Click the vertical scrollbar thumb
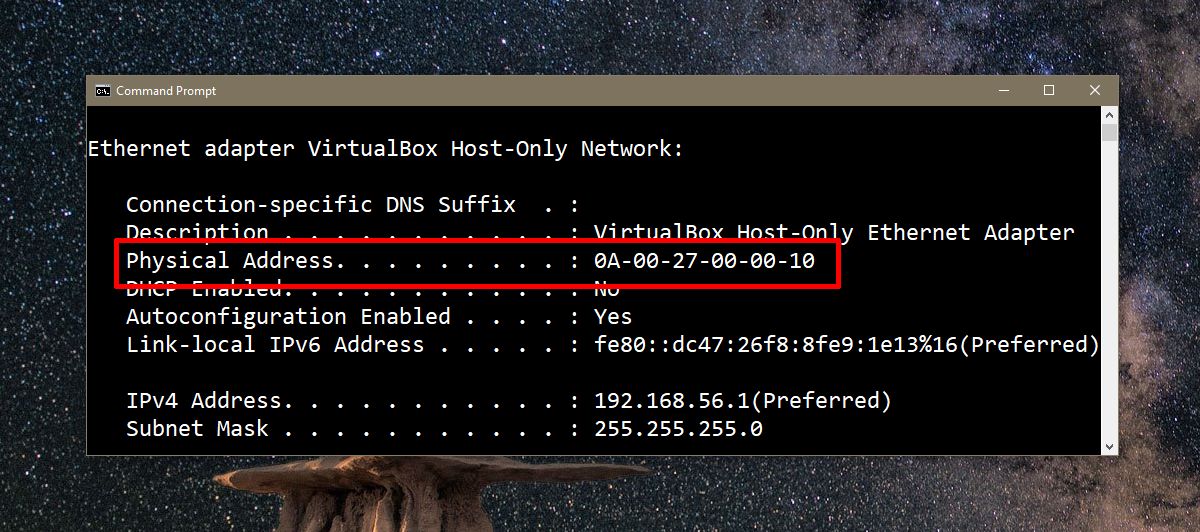The width and height of the screenshot is (1200, 532). click(1109, 133)
